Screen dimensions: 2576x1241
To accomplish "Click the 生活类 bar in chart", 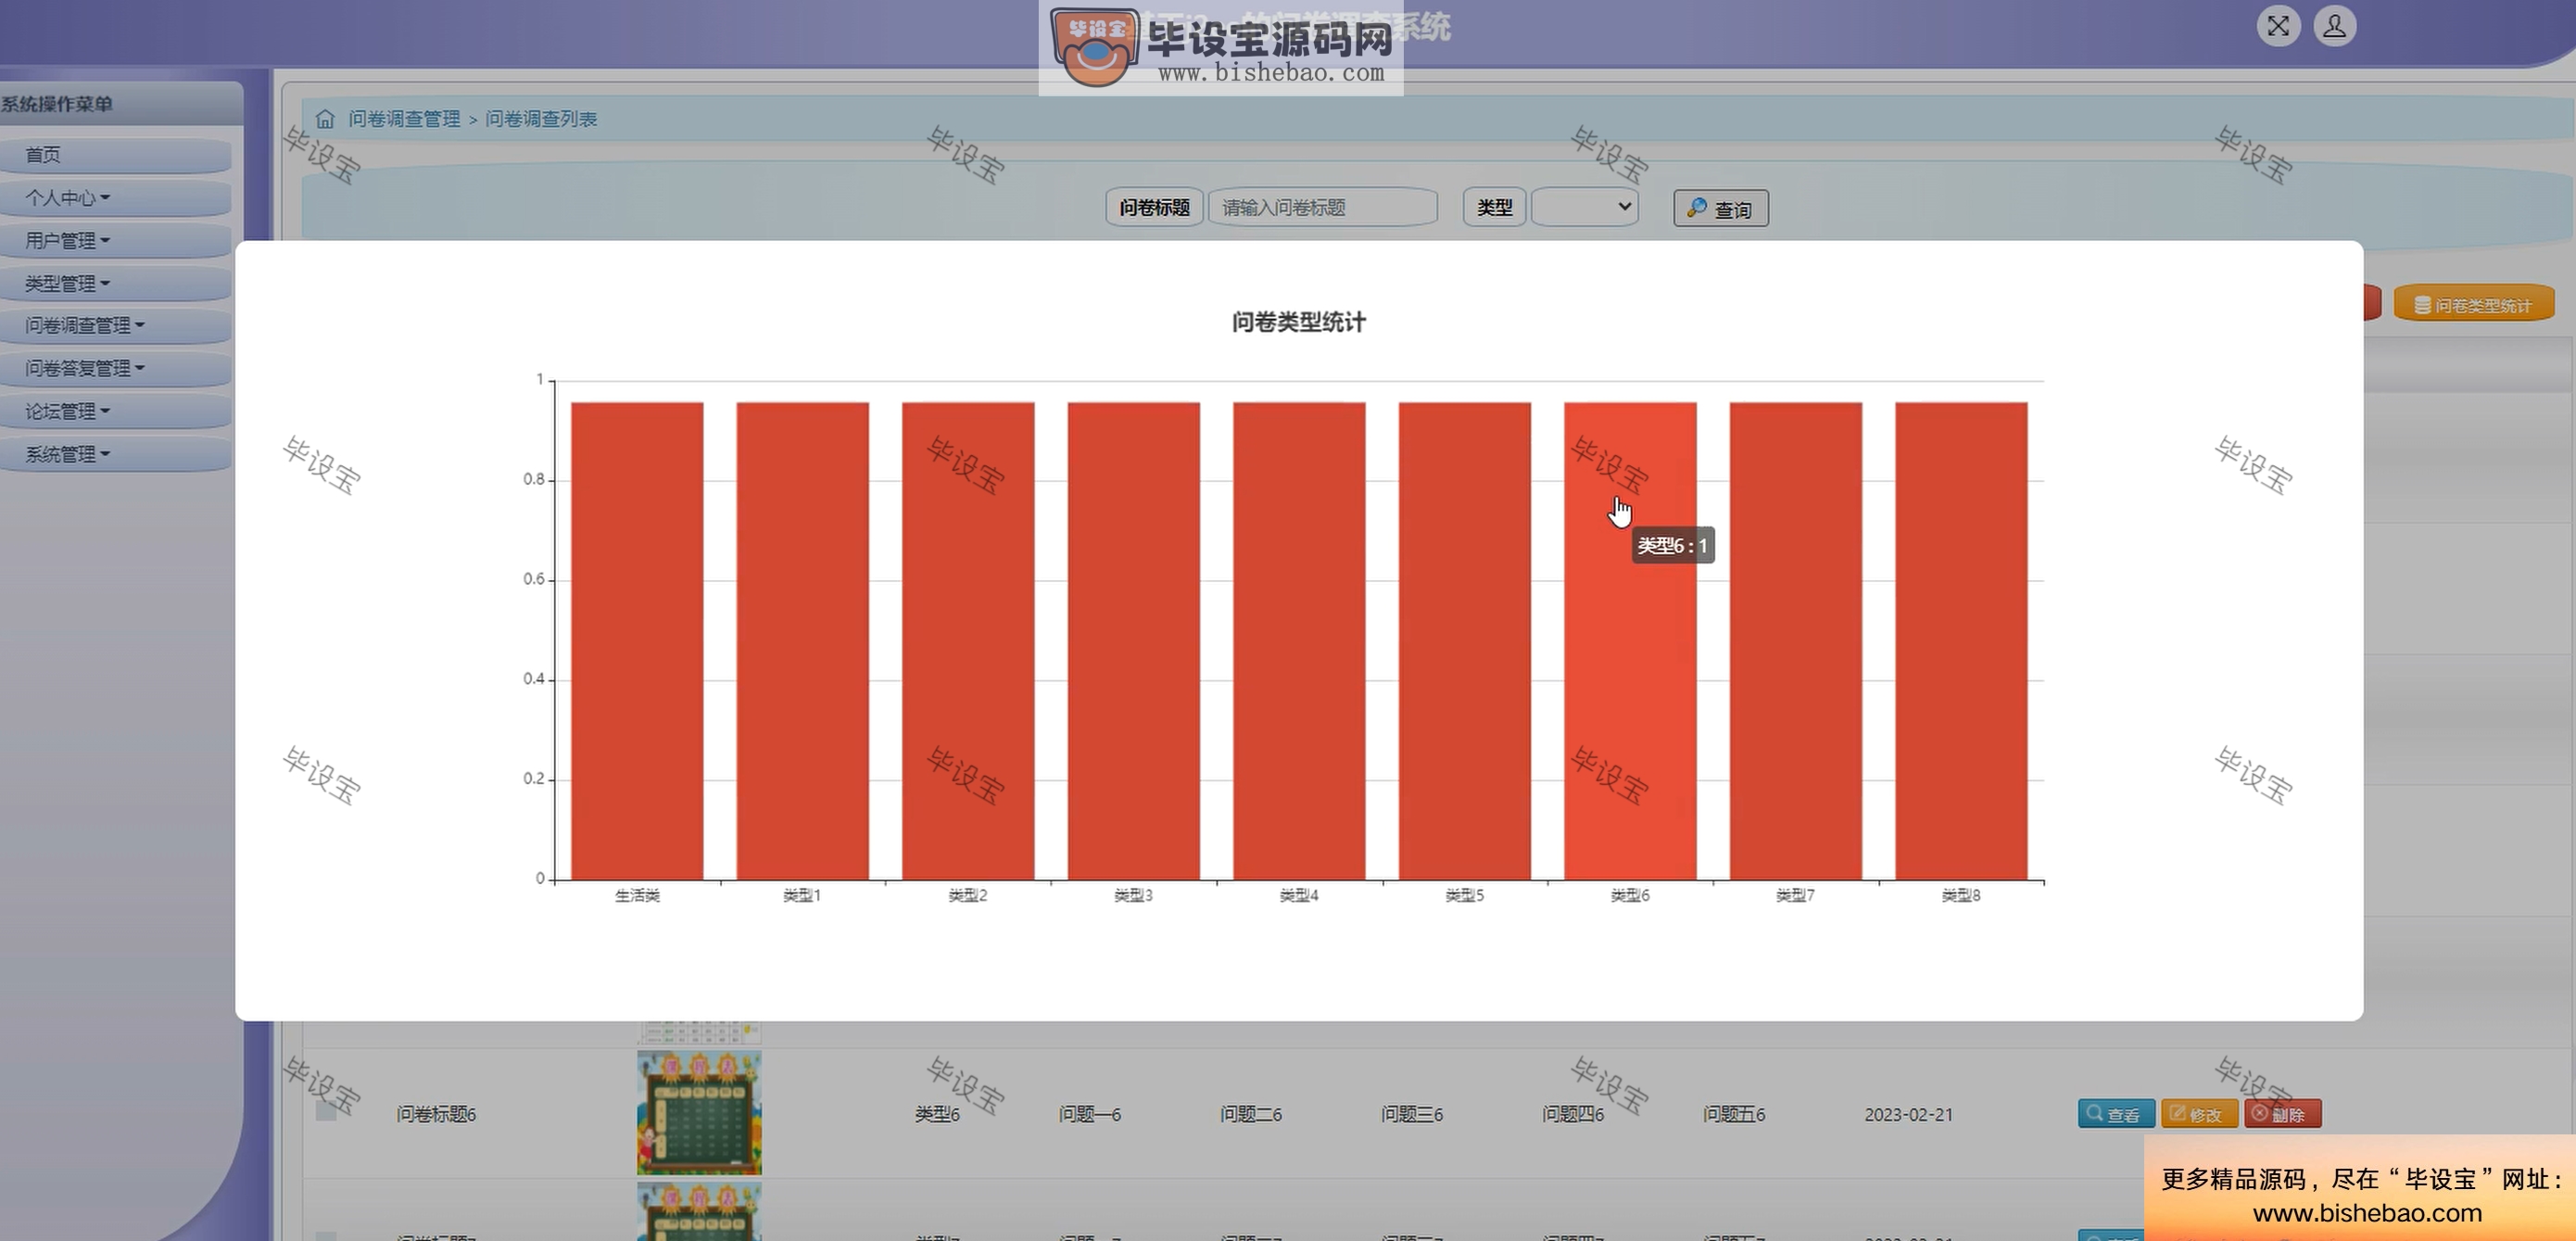I will [x=637, y=641].
